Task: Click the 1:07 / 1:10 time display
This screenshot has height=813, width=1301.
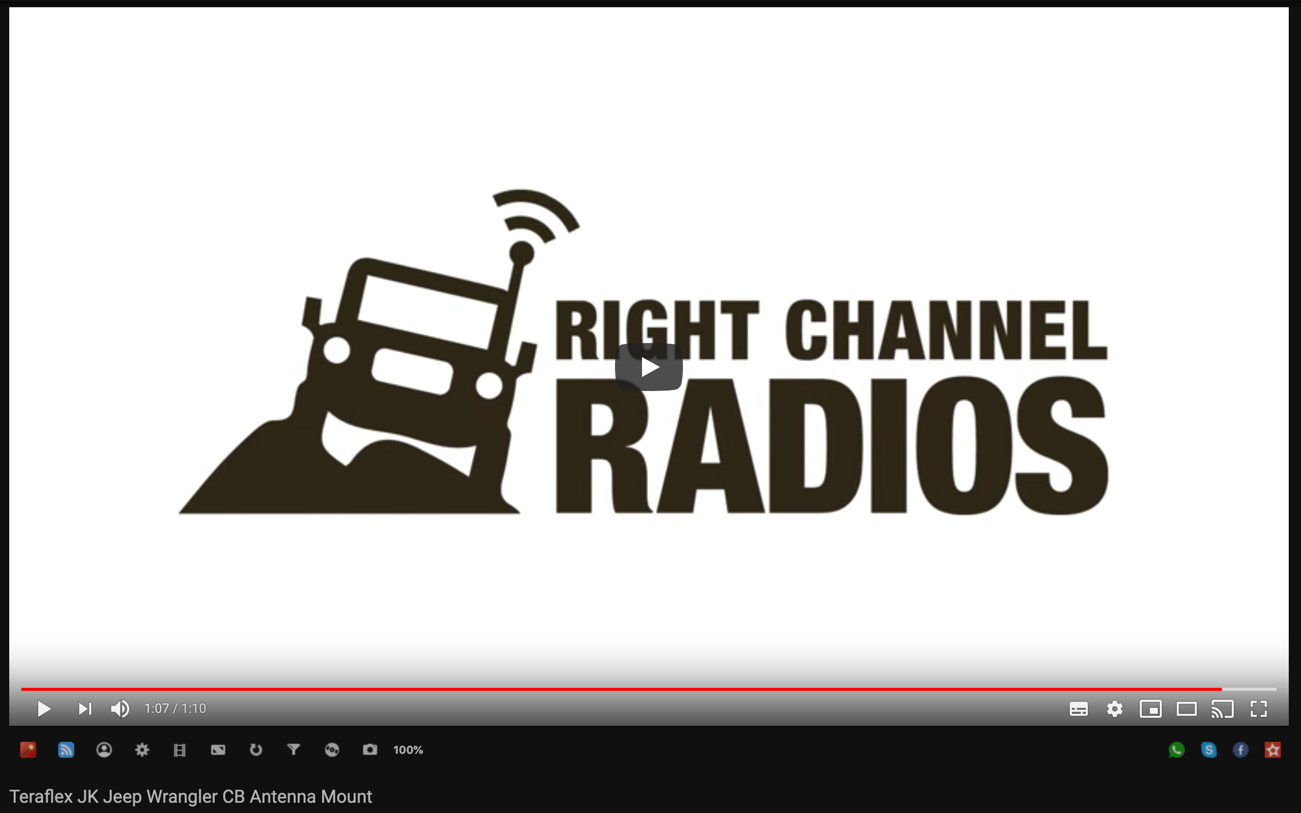Action: 175,709
